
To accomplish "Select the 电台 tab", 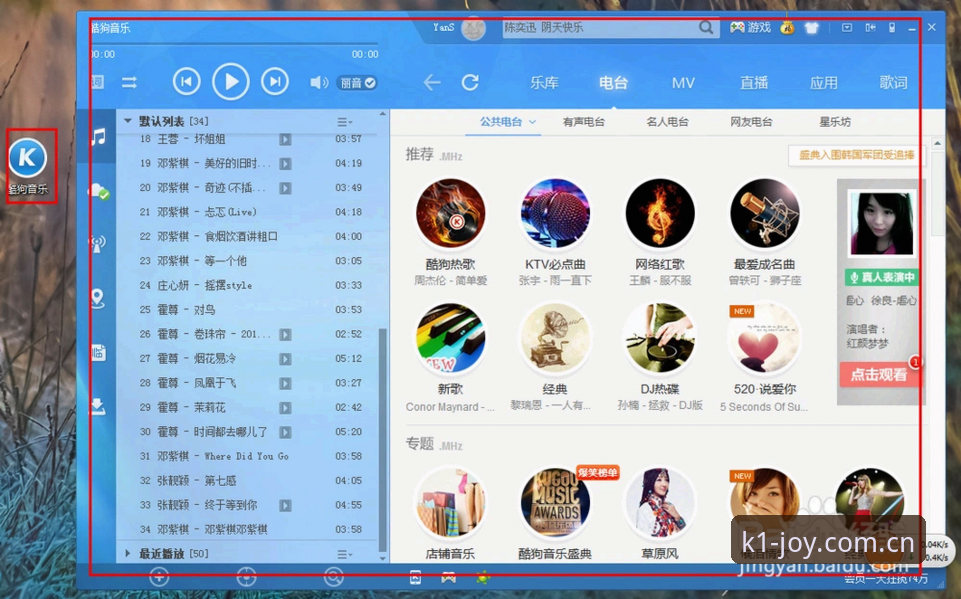I will (x=613, y=82).
